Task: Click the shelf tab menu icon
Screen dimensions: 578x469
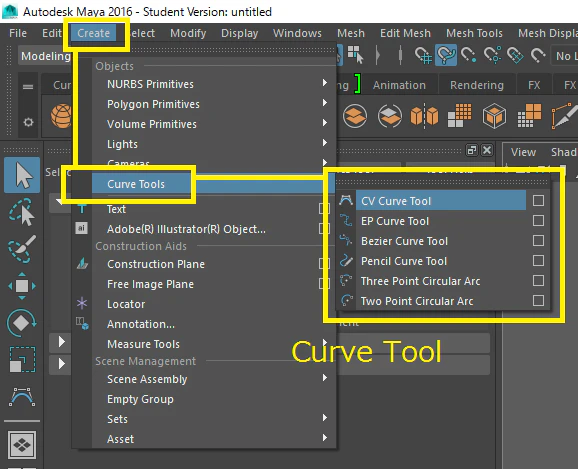Action: 28,87
